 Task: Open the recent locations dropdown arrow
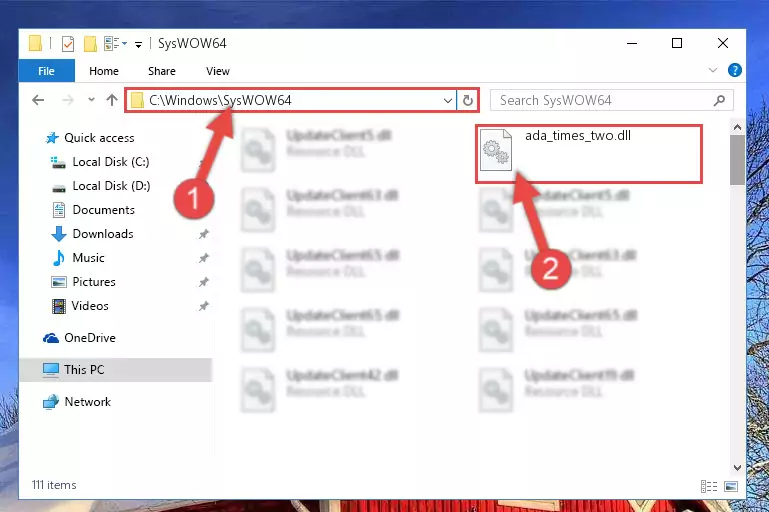91,100
